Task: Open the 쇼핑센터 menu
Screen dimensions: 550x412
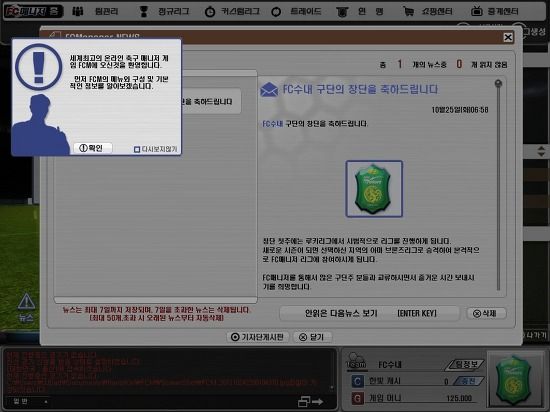Action: tap(437, 12)
